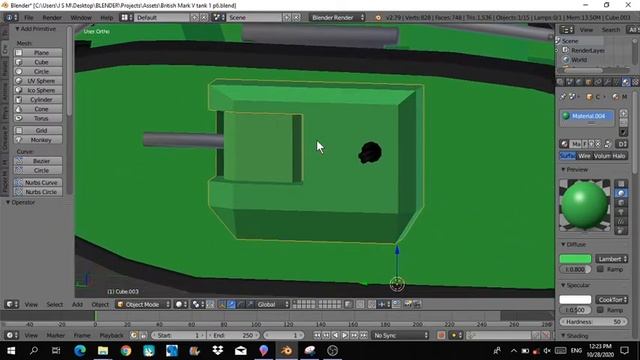Click the Nurbs Circle icon
The width and height of the screenshot is (640, 360).
tap(19, 192)
